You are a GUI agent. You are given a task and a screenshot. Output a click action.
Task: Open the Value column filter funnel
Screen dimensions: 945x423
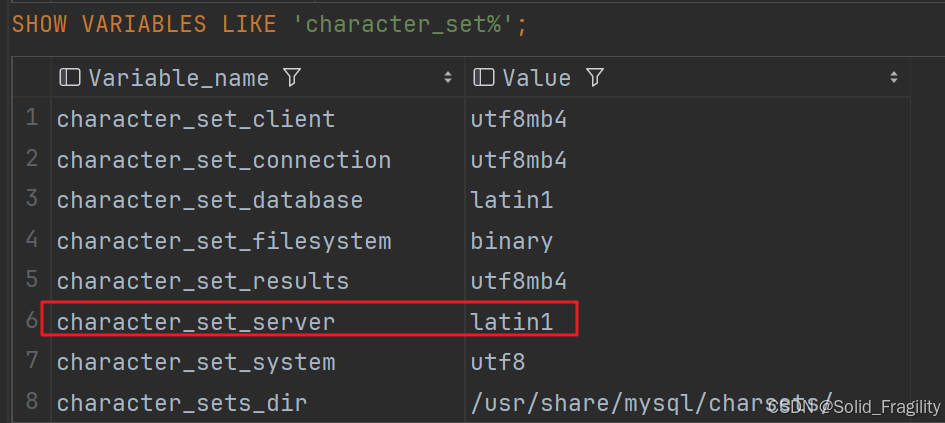pos(594,77)
